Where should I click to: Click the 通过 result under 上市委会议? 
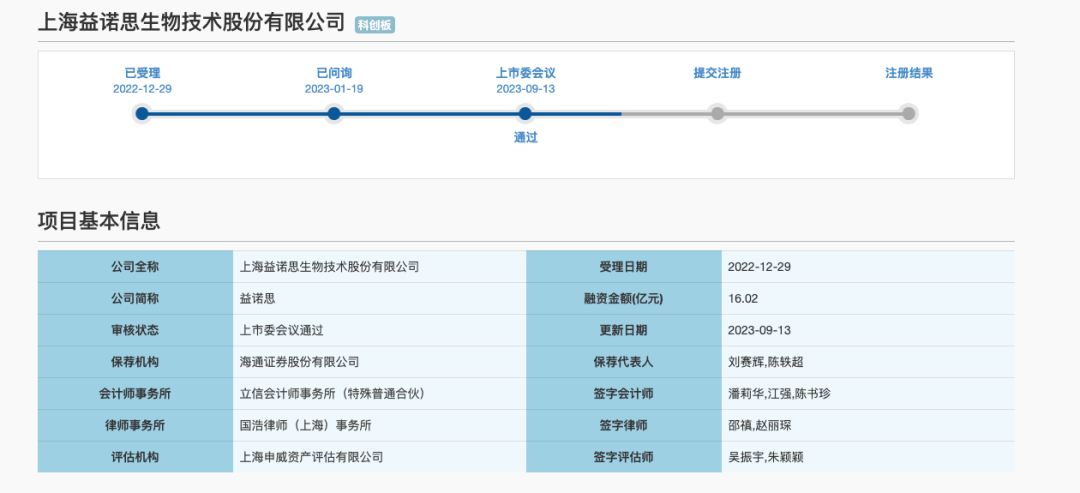(x=525, y=138)
